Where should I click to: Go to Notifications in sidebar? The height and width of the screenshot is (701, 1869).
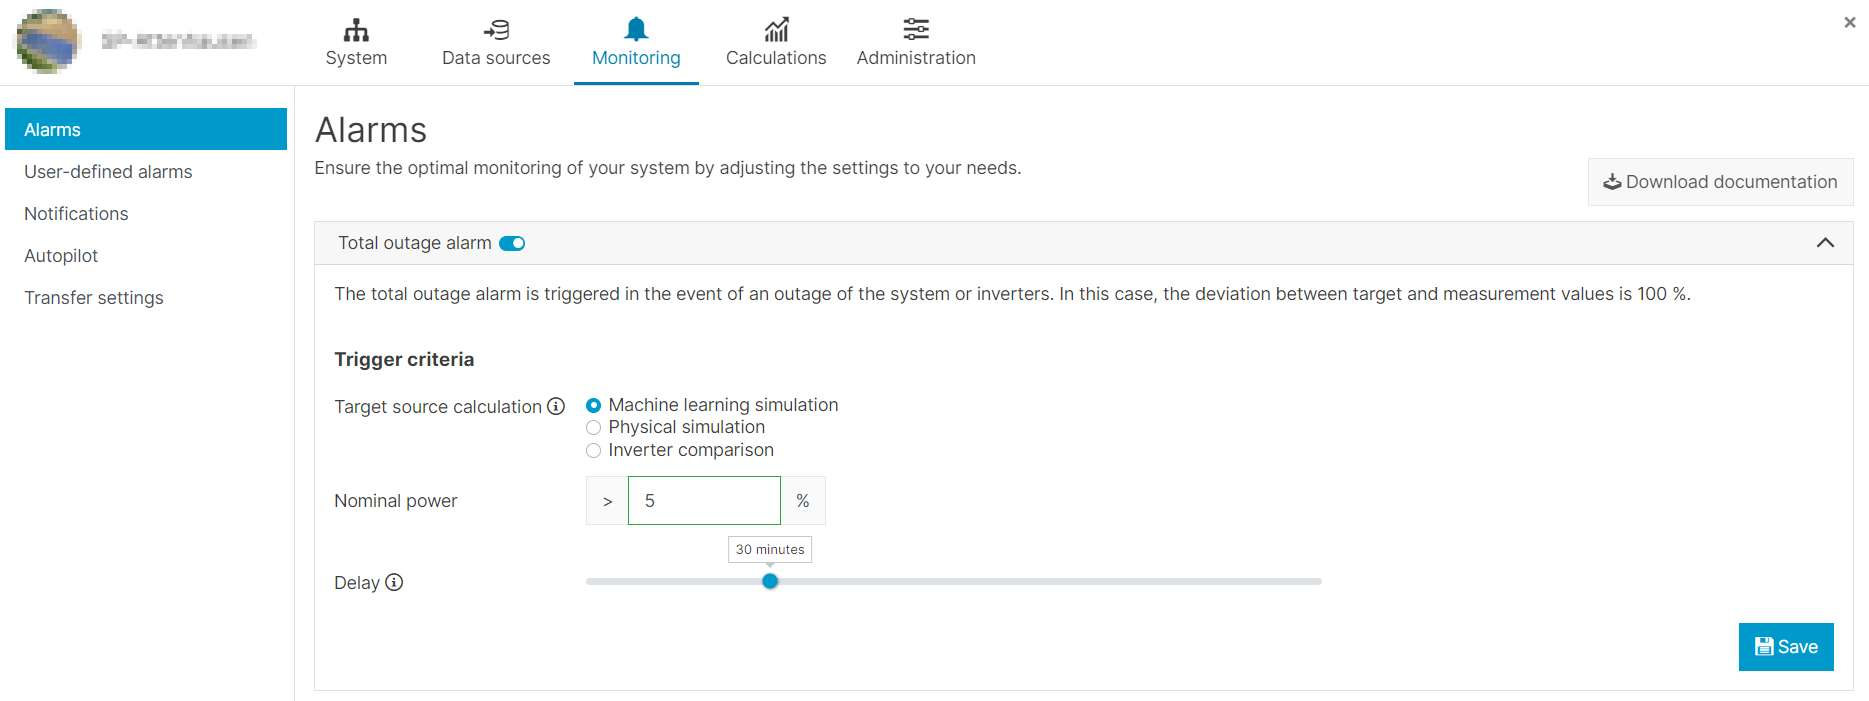click(76, 214)
